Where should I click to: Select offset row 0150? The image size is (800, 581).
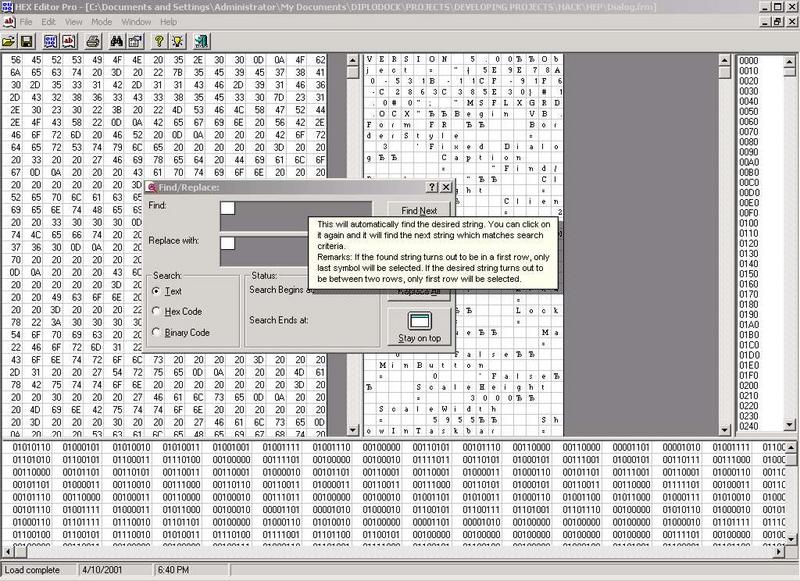[x=748, y=274]
